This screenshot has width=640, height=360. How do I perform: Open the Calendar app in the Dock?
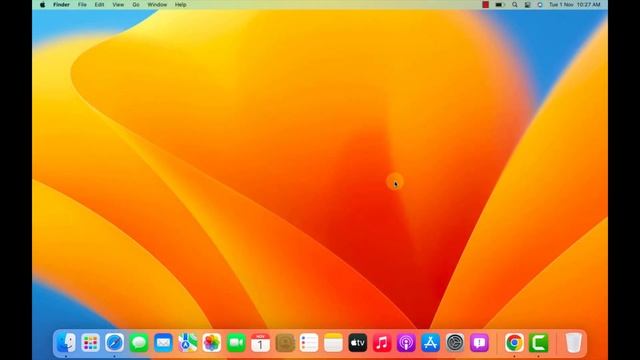tap(260, 342)
